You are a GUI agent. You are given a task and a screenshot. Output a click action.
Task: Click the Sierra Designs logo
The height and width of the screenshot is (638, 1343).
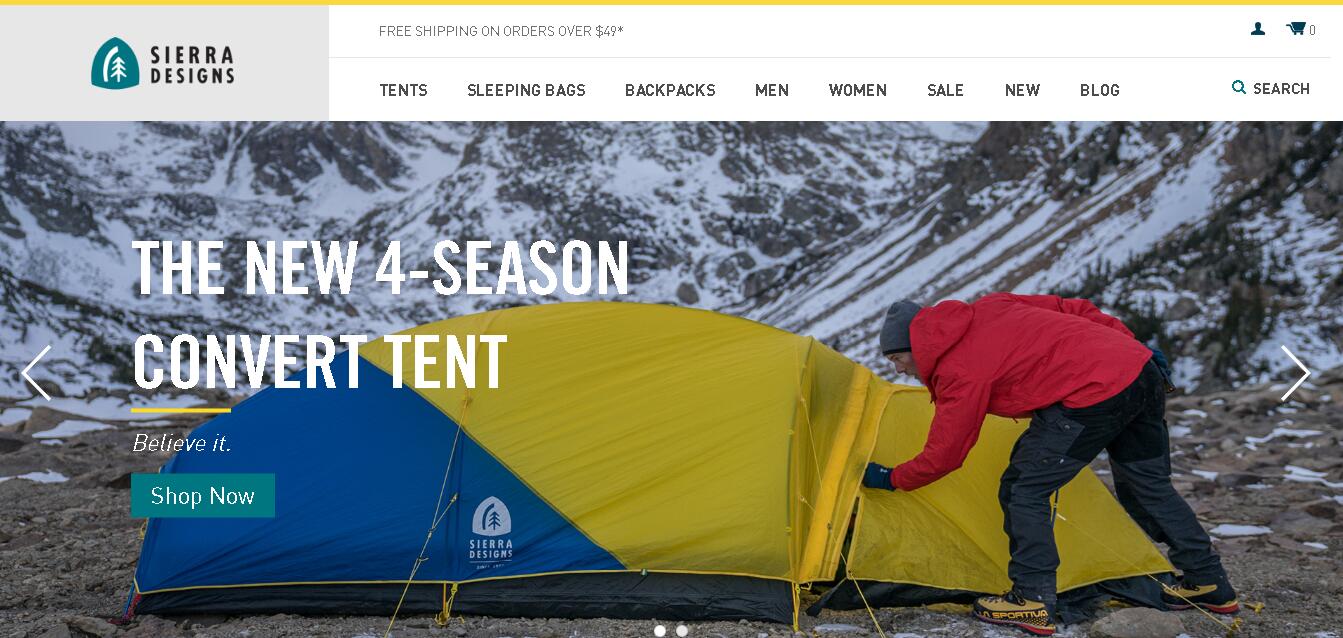(x=163, y=63)
